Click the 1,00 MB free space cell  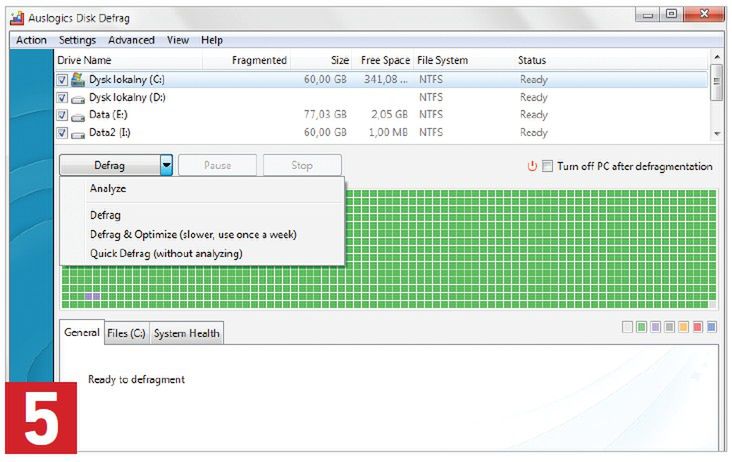click(388, 133)
